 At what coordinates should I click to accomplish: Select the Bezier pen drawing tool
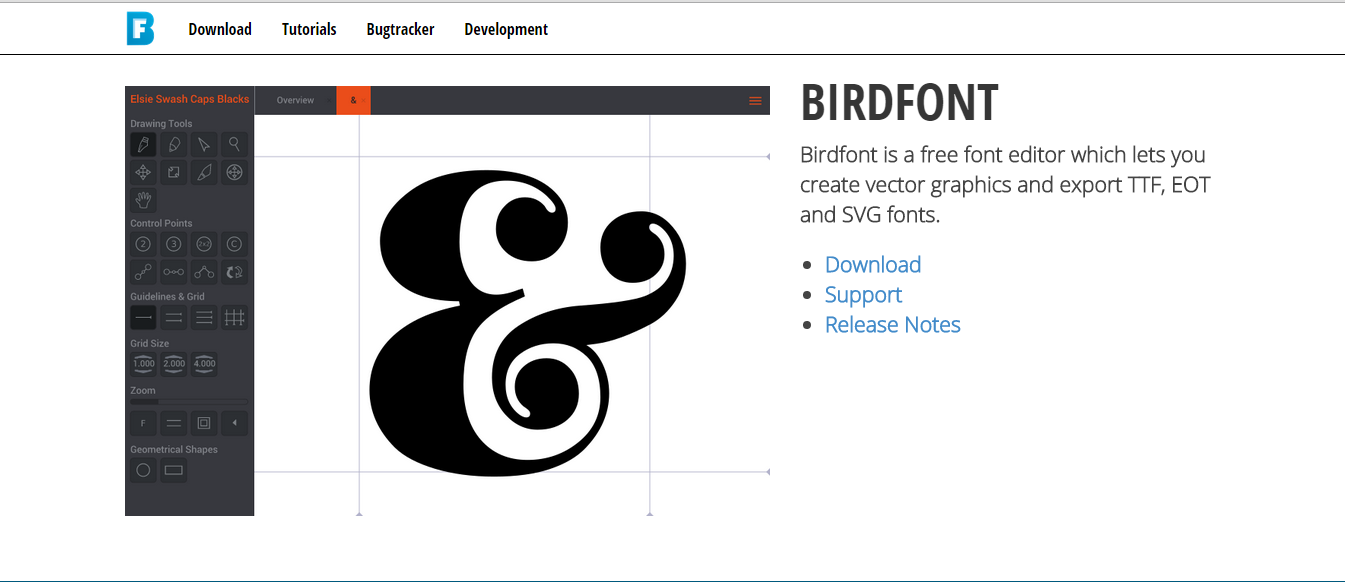point(143,144)
